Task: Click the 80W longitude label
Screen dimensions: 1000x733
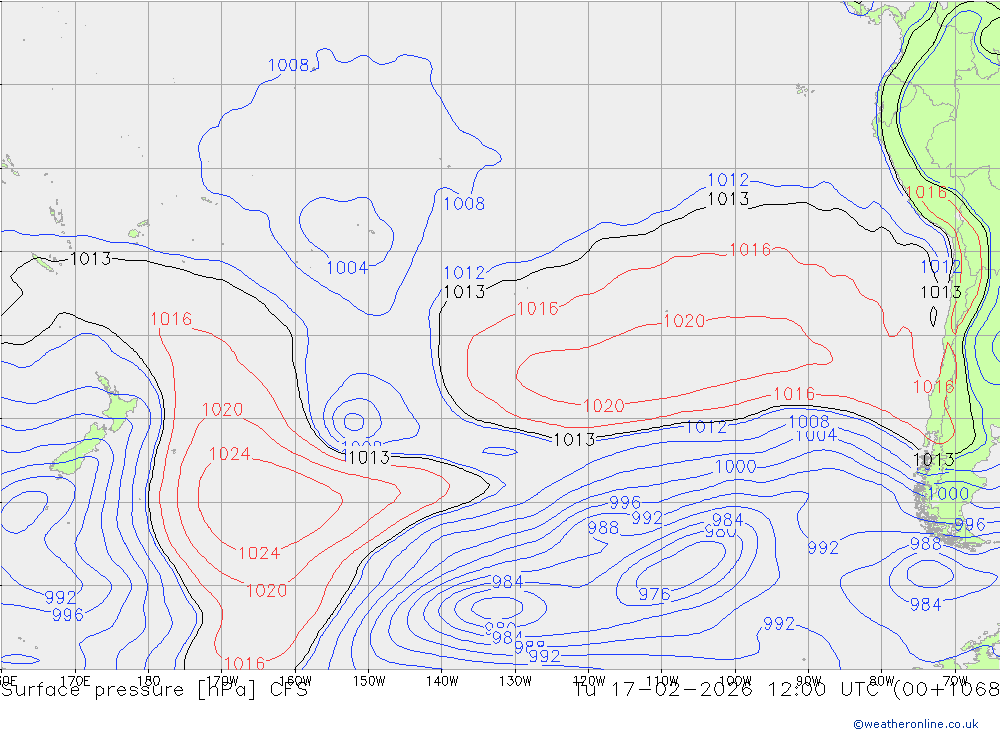Action: point(882,681)
